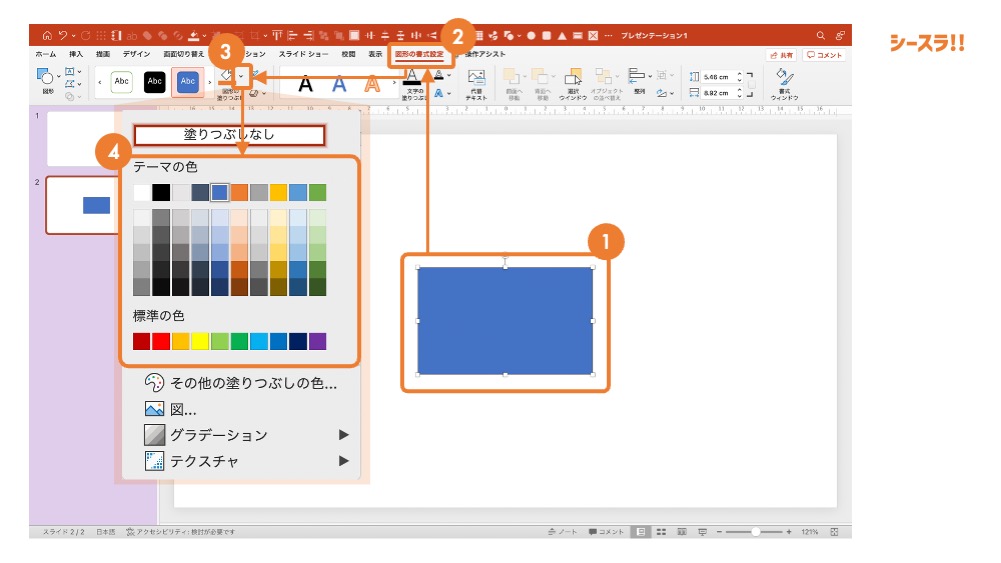Open the Home (ホーム) tab
1001x563 pixels.
pos(45,54)
